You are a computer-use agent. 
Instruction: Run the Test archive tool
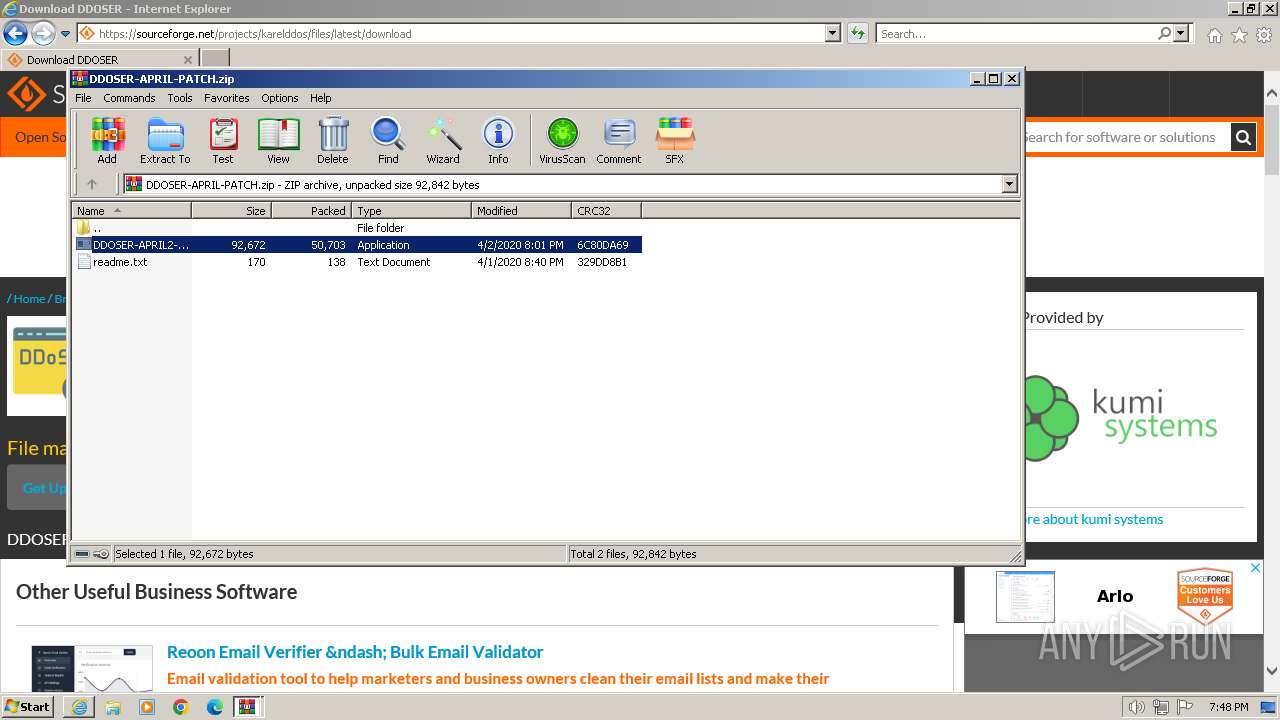point(223,140)
